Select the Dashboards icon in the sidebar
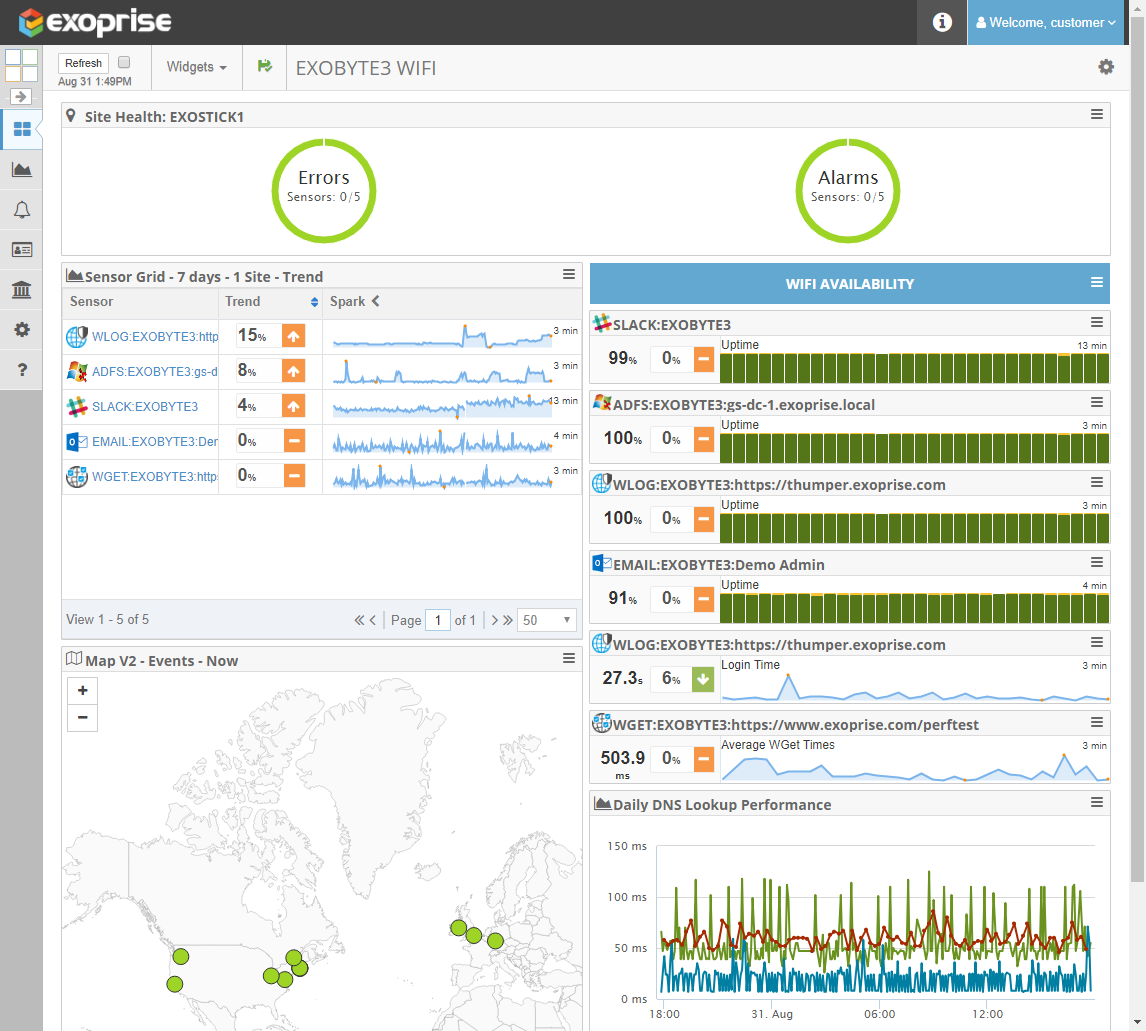 coord(21,129)
